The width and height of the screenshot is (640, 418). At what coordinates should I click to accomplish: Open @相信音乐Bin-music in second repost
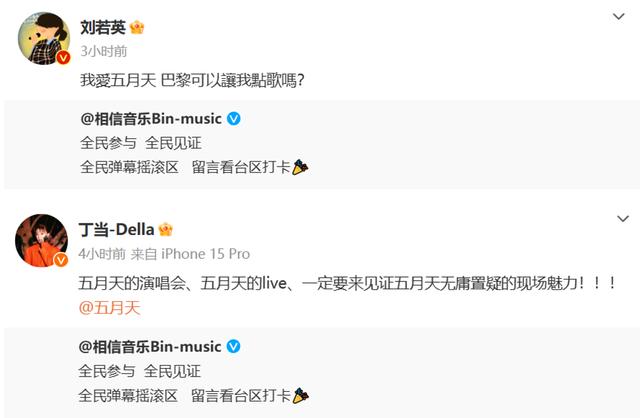click(150, 347)
